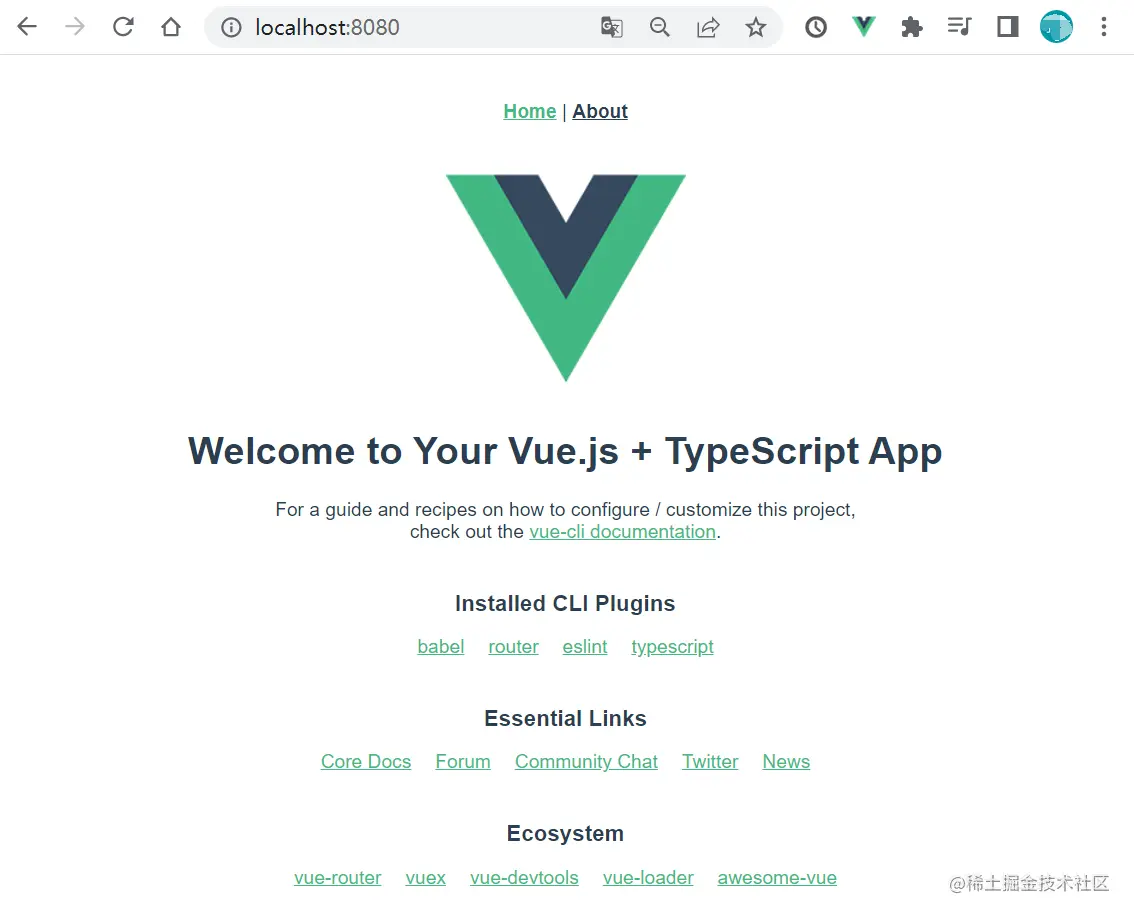Click the Essential Links heading
This screenshot has width=1134, height=918.
565,718
